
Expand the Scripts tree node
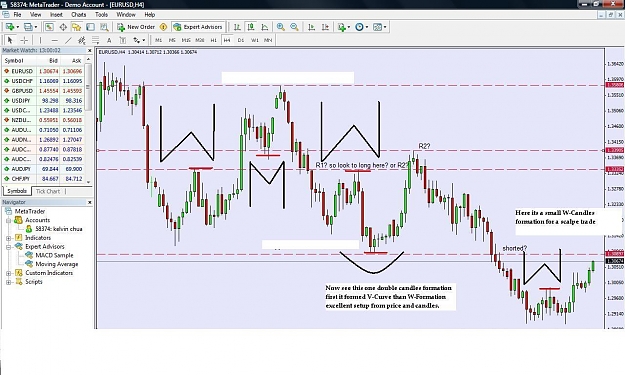pyautogui.click(x=8, y=282)
